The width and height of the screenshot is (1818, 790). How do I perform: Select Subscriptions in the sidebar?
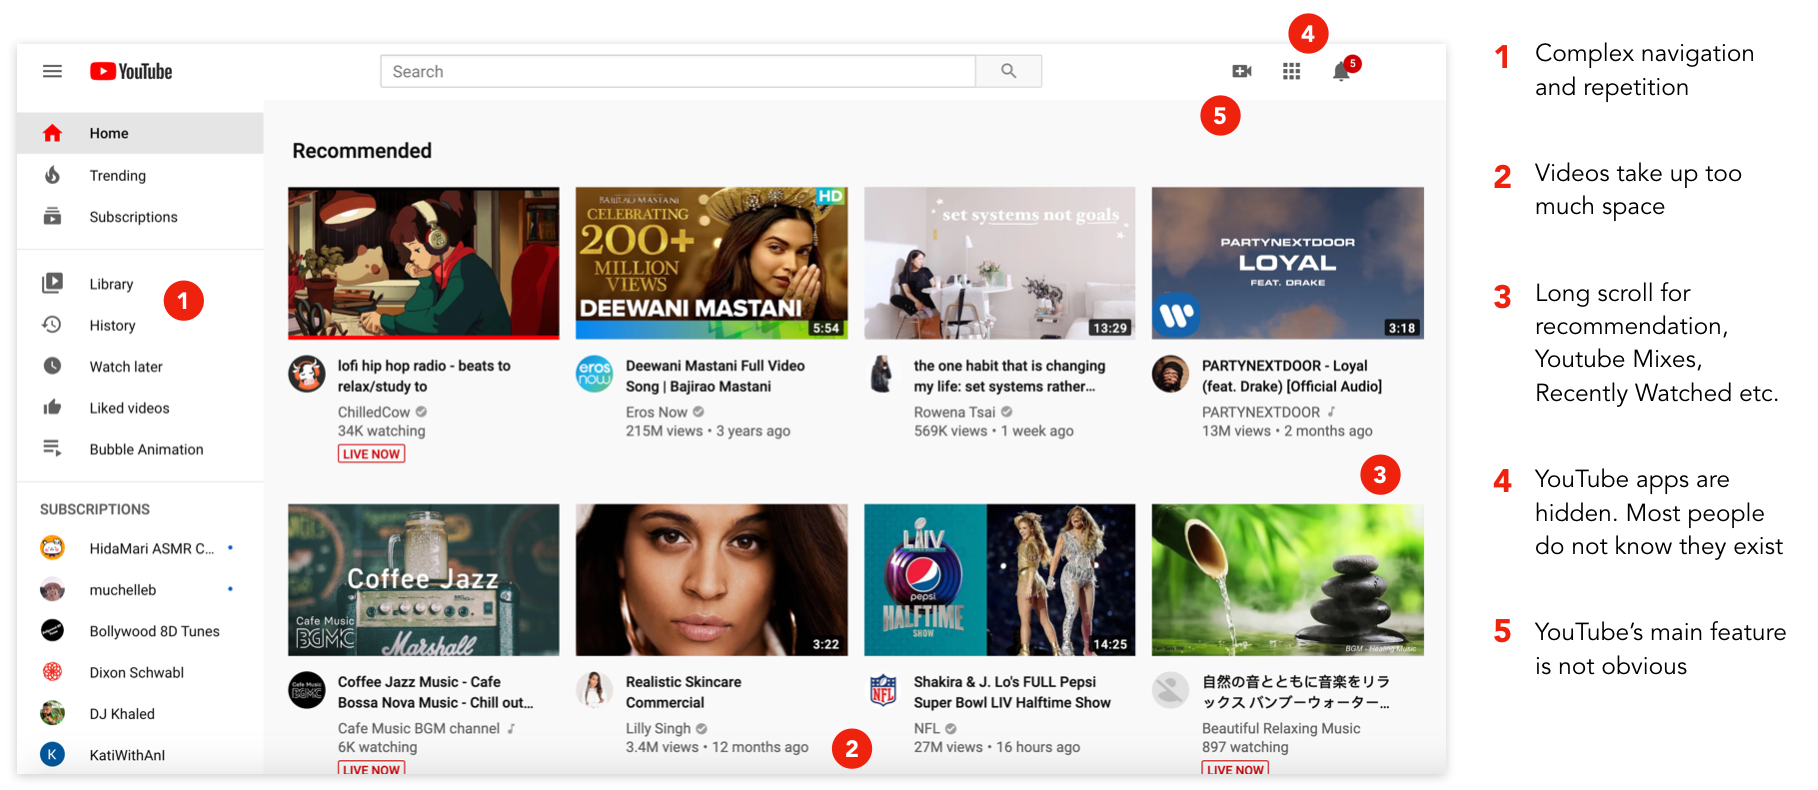pos(140,216)
